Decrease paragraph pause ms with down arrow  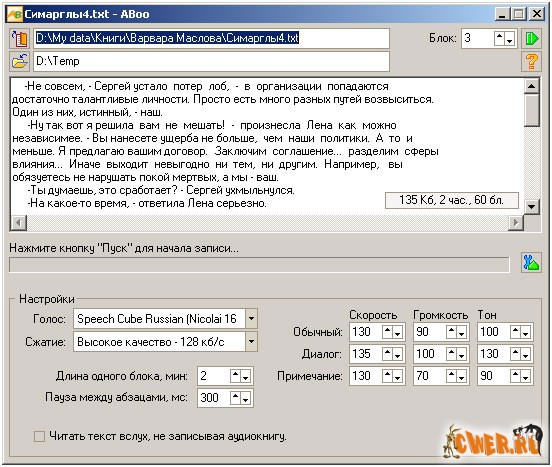(246, 398)
